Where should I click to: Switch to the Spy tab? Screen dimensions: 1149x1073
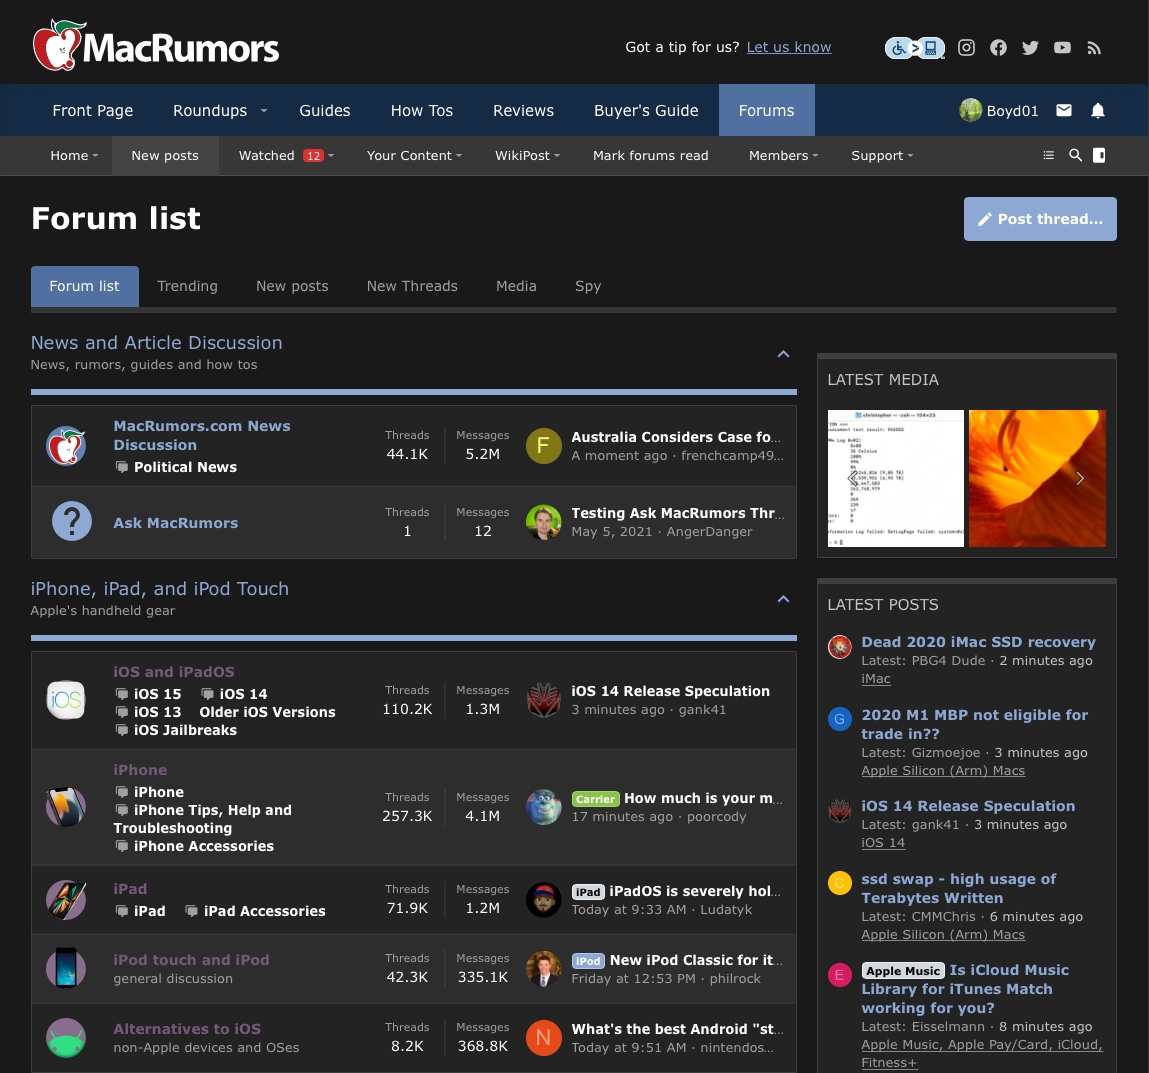point(588,286)
